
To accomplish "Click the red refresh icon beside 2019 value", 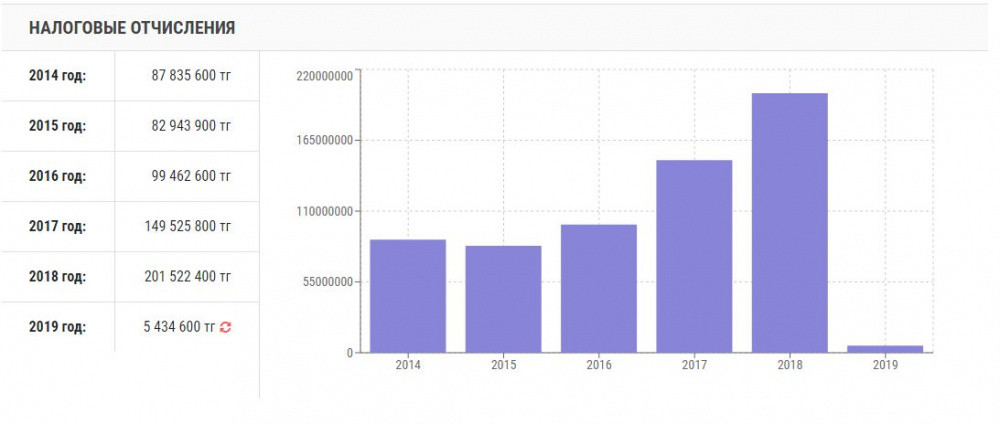I will pyautogui.click(x=225, y=327).
